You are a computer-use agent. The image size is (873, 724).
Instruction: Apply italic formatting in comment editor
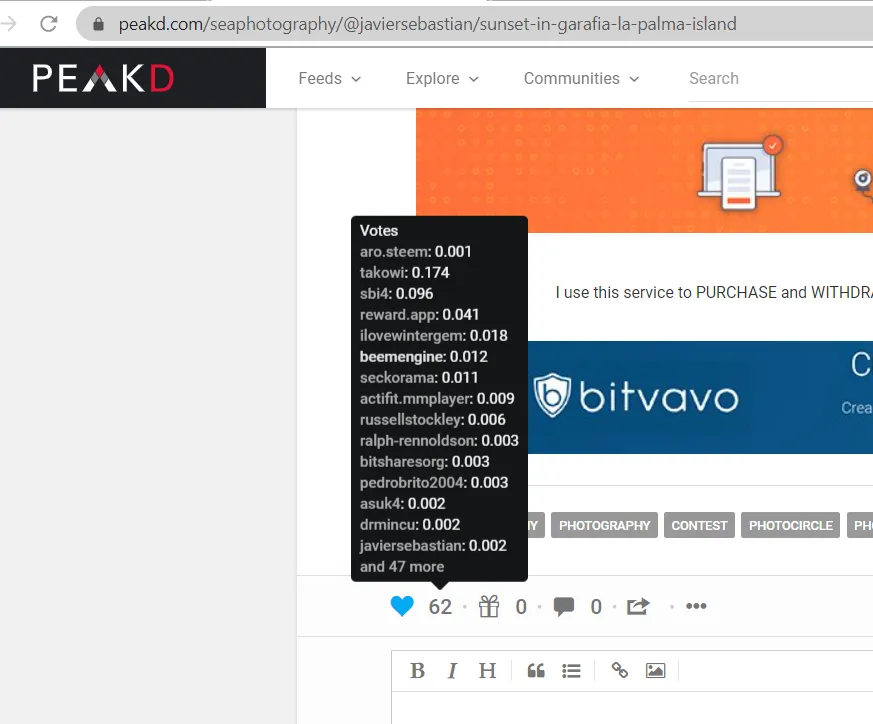click(x=452, y=671)
